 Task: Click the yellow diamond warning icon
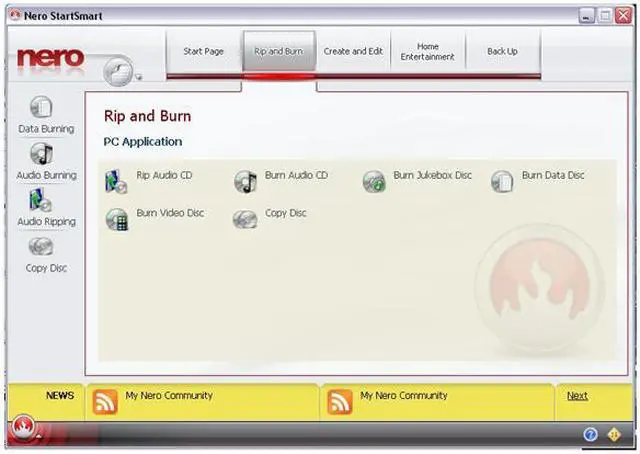(614, 435)
